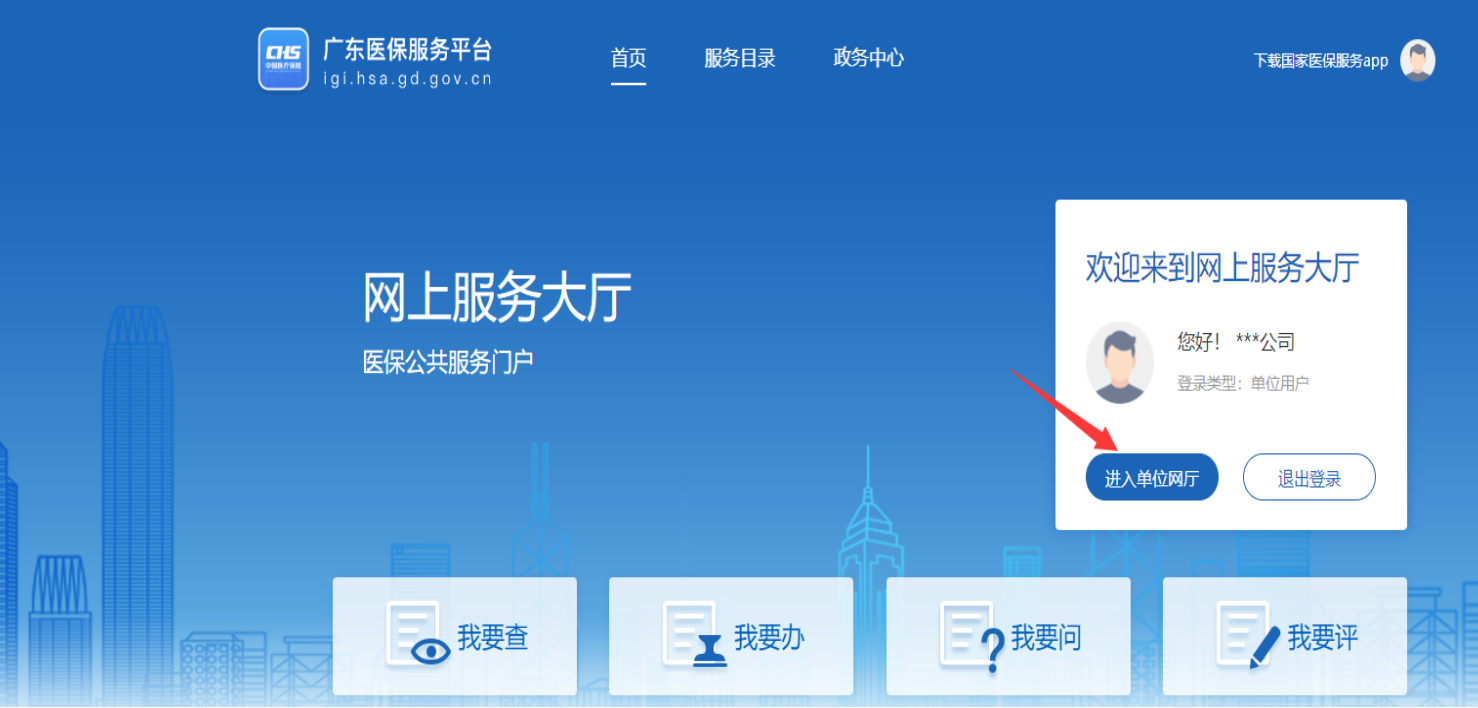Click the 广东医保服务平台 site title
This screenshot has height=708, width=1478.
click(x=407, y=49)
